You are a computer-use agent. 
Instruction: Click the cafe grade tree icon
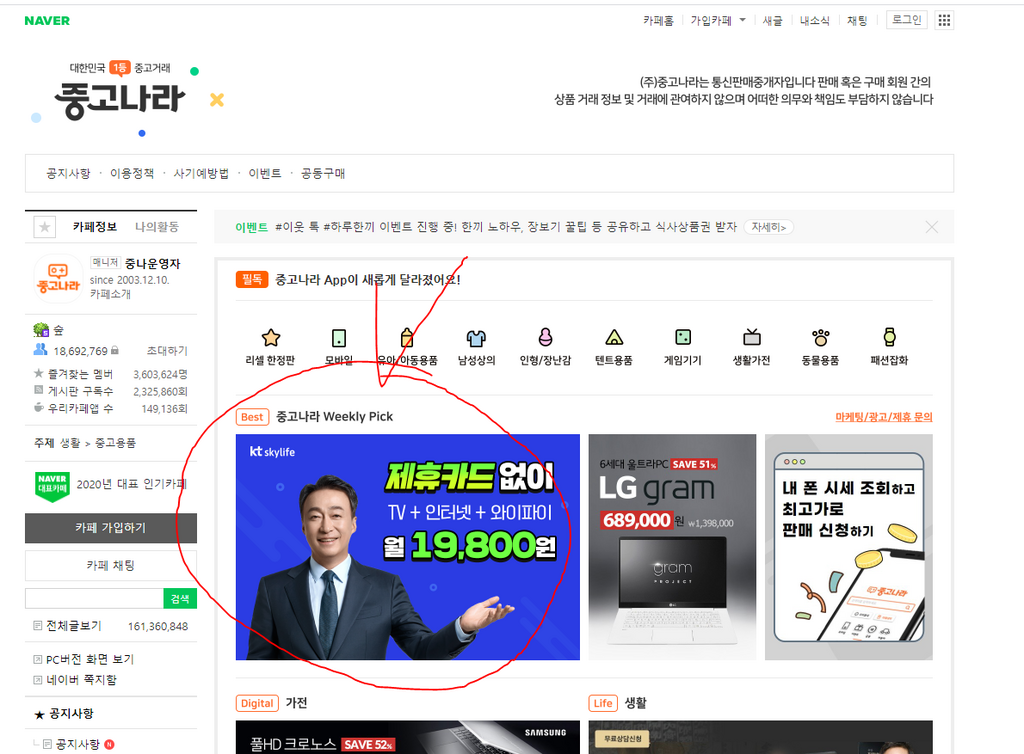(x=41, y=330)
